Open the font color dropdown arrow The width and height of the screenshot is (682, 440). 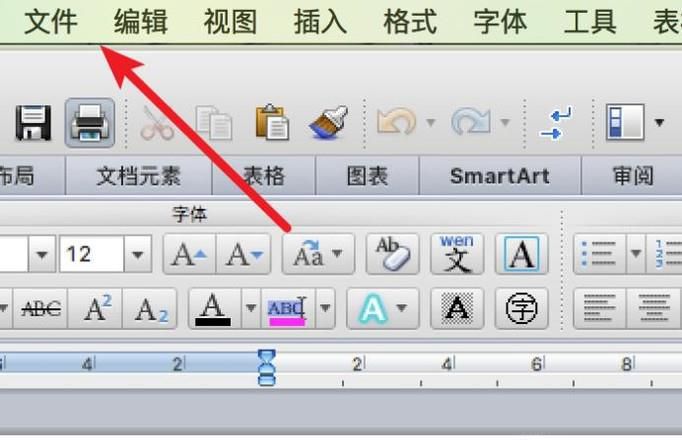251,309
